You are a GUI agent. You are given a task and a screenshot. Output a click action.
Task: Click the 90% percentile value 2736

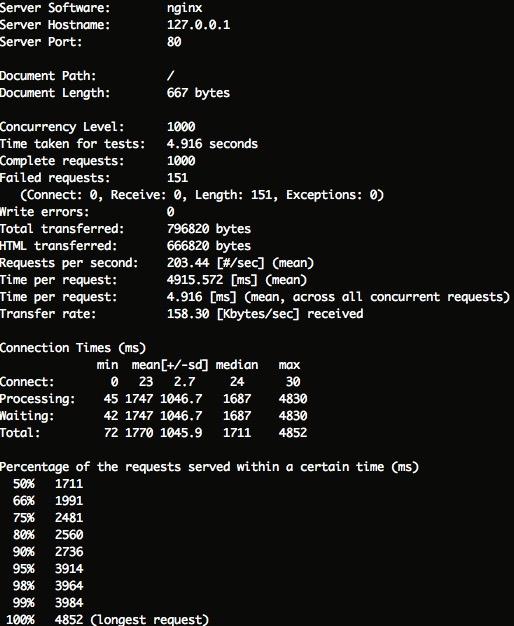pyautogui.click(x=69, y=552)
